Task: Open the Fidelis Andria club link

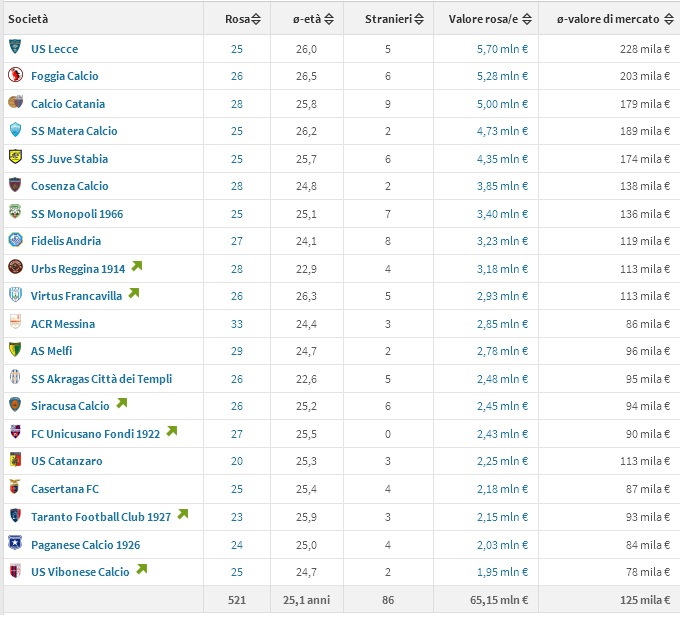Action: (66, 241)
